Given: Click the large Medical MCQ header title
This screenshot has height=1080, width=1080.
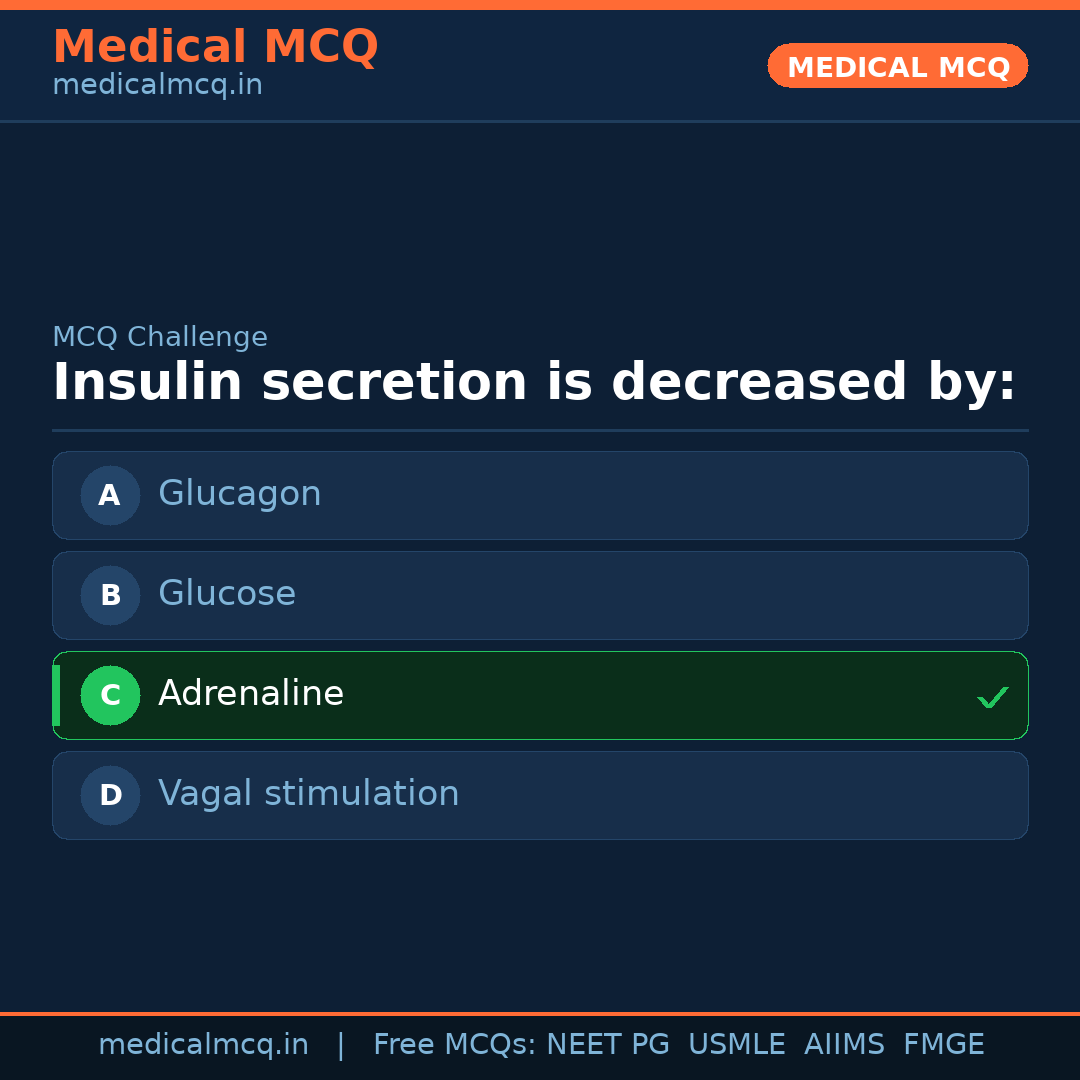Looking at the screenshot, I should (215, 47).
